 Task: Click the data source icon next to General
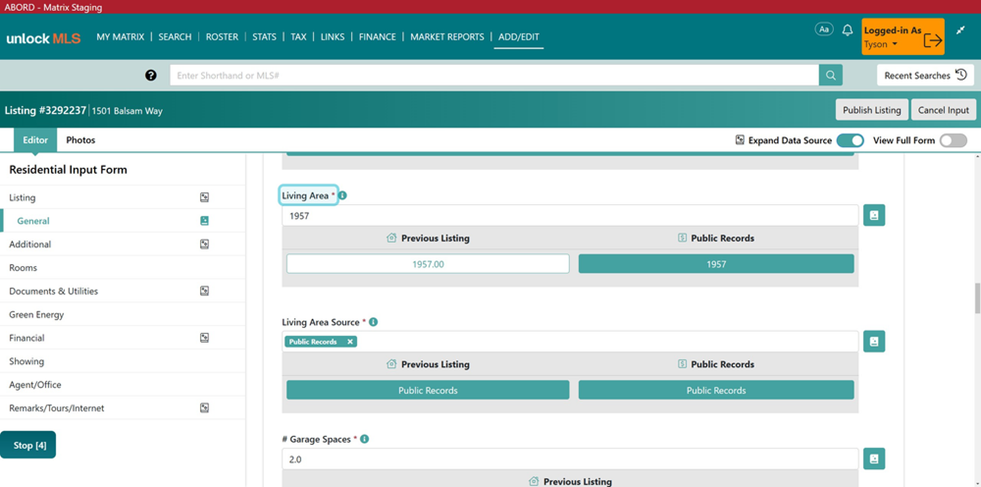[x=204, y=220]
